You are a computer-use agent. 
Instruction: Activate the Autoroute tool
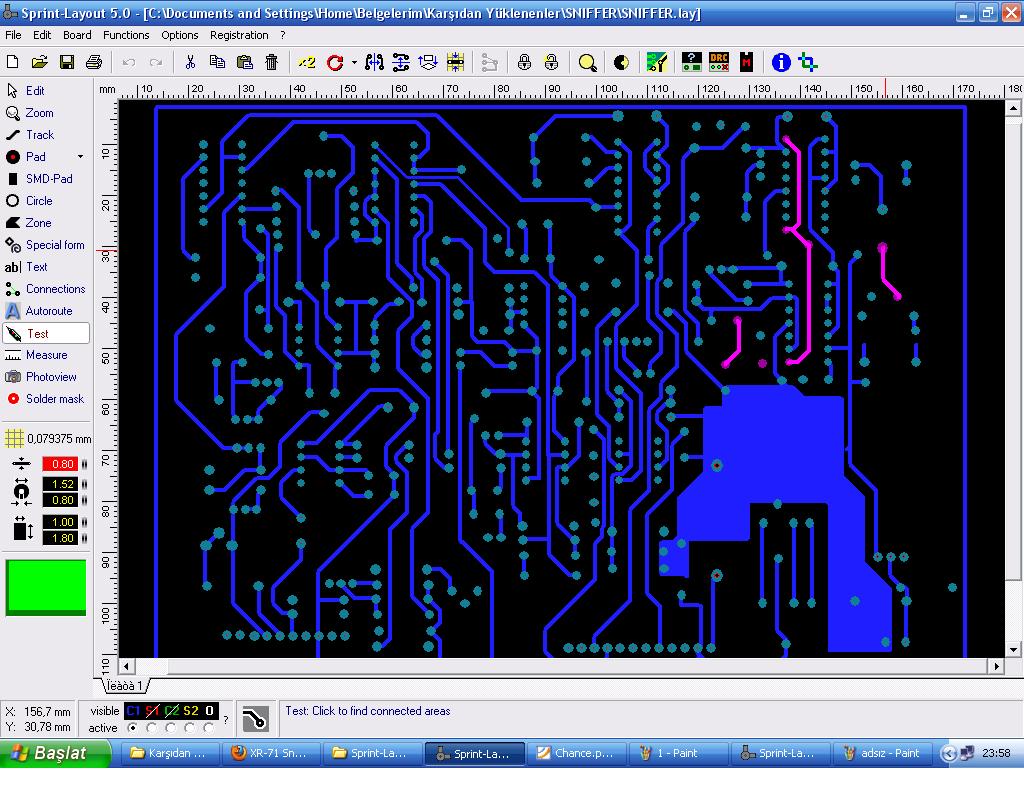click(48, 311)
